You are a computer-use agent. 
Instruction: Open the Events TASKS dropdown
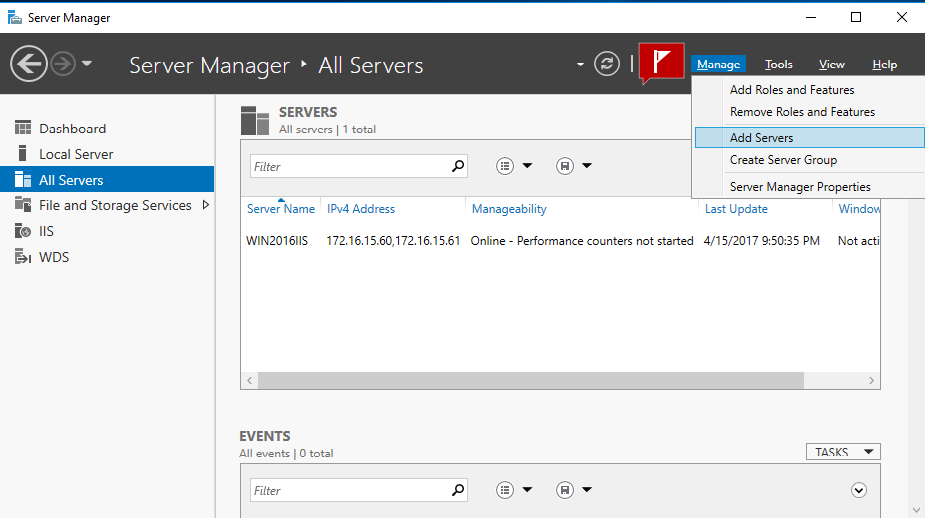click(x=843, y=451)
